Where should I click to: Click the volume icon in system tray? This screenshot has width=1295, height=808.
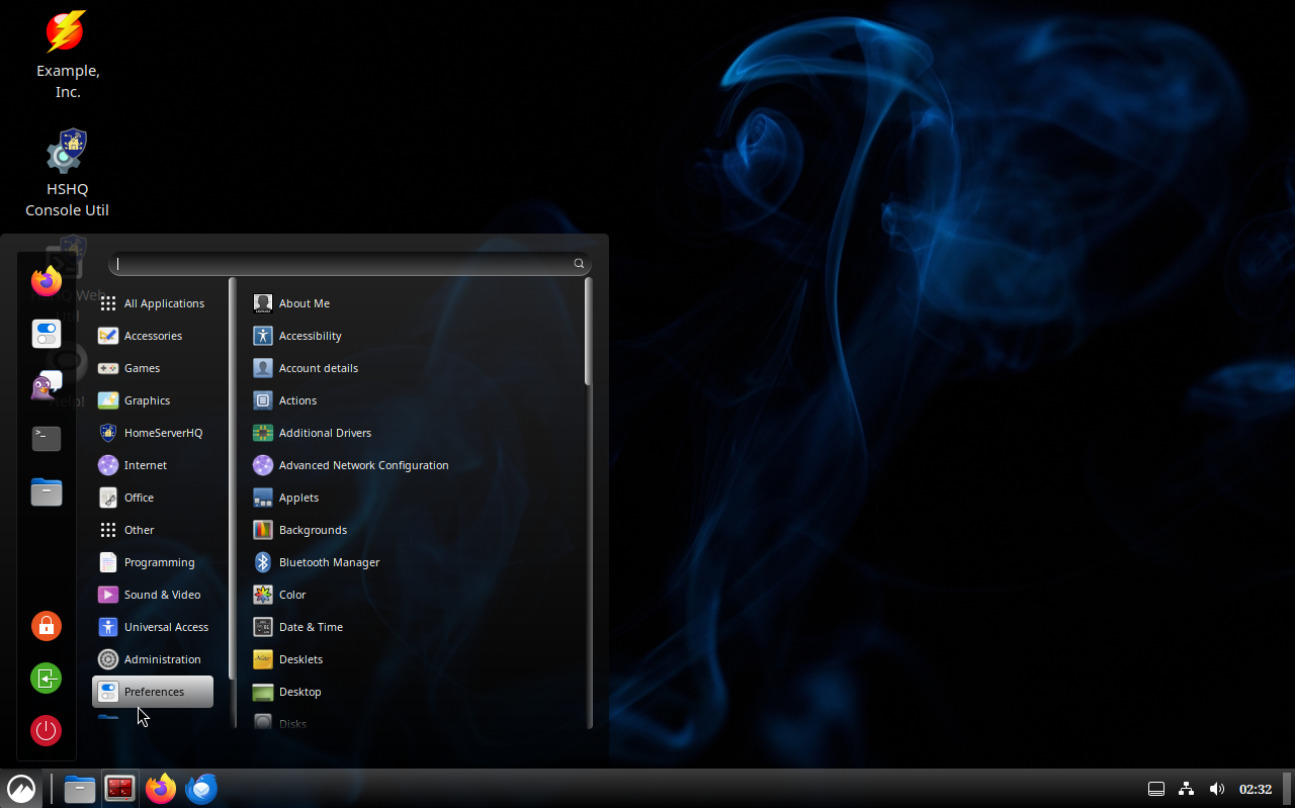(x=1216, y=789)
